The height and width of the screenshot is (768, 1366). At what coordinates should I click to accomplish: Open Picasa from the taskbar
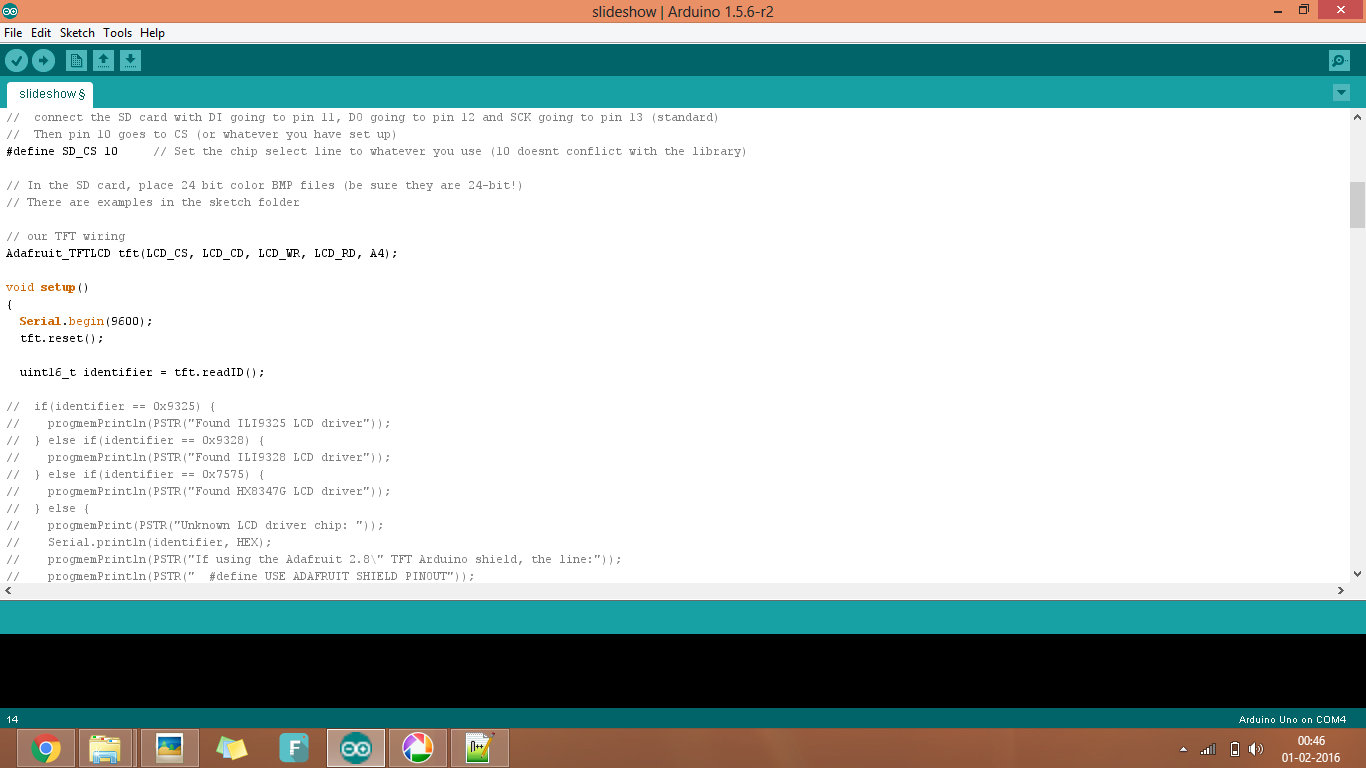(x=418, y=748)
